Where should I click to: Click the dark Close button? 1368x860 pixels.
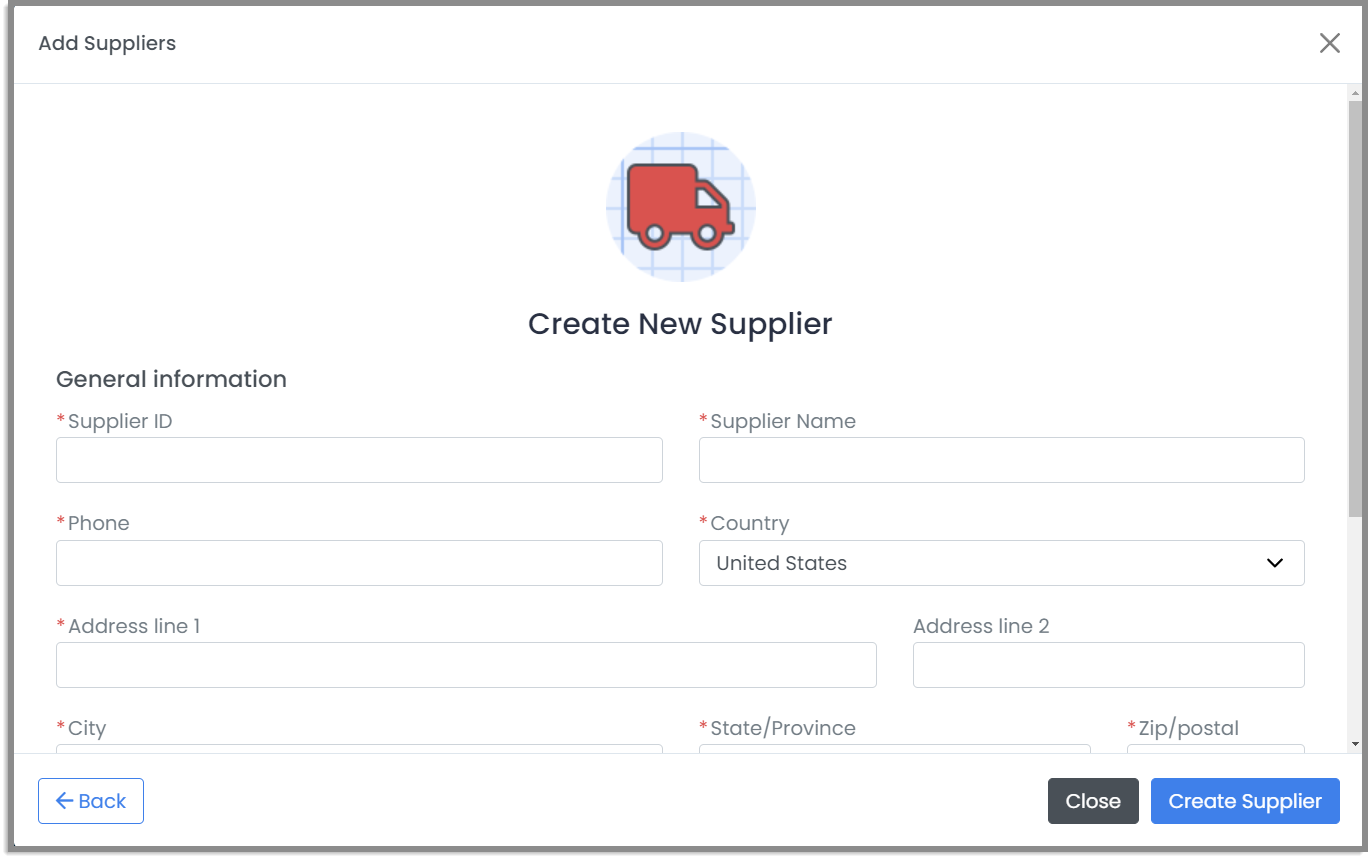pos(1093,801)
